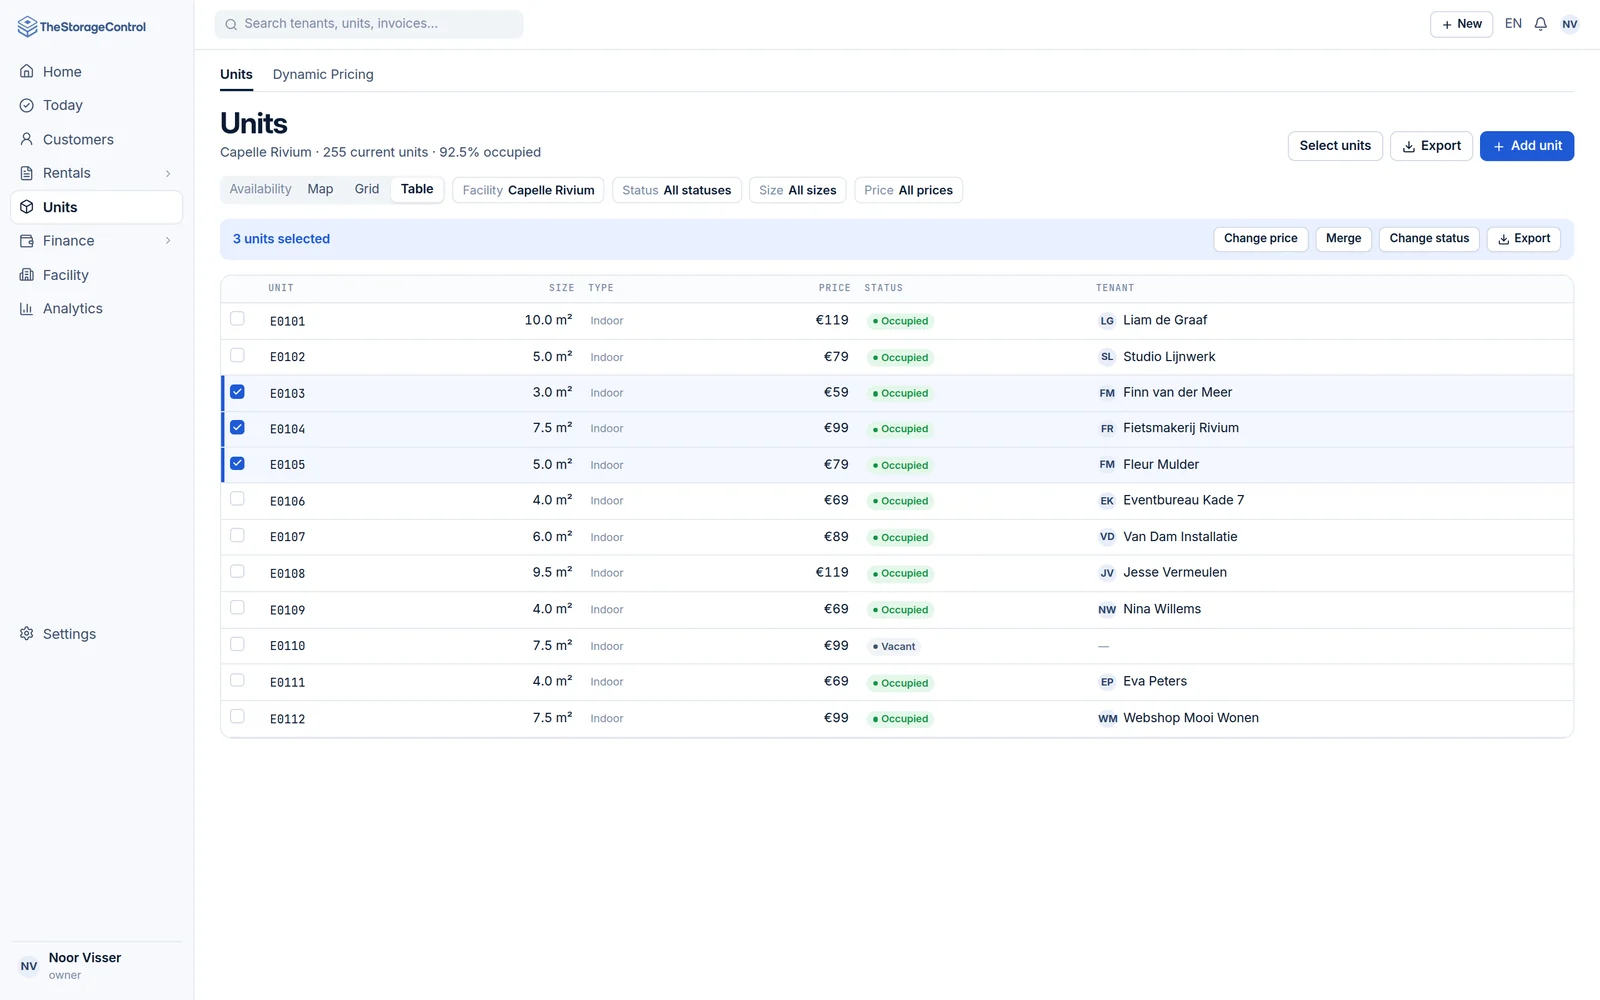Click the blue Add unit button
The image size is (1600, 1000).
click(1527, 146)
